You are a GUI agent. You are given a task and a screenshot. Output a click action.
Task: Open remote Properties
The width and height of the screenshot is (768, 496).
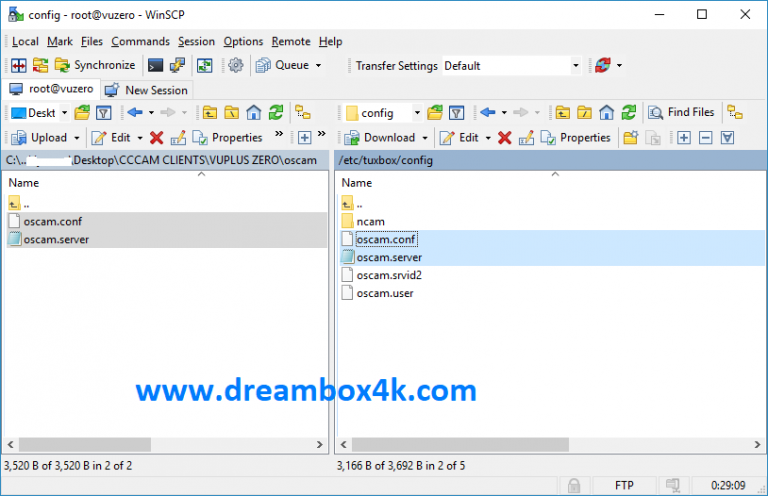point(576,138)
